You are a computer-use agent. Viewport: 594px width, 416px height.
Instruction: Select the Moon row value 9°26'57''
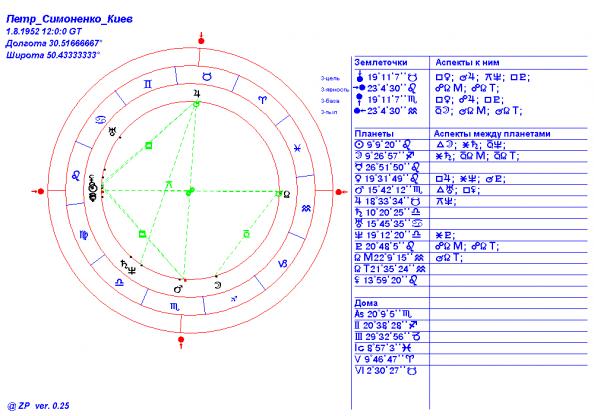385,156
